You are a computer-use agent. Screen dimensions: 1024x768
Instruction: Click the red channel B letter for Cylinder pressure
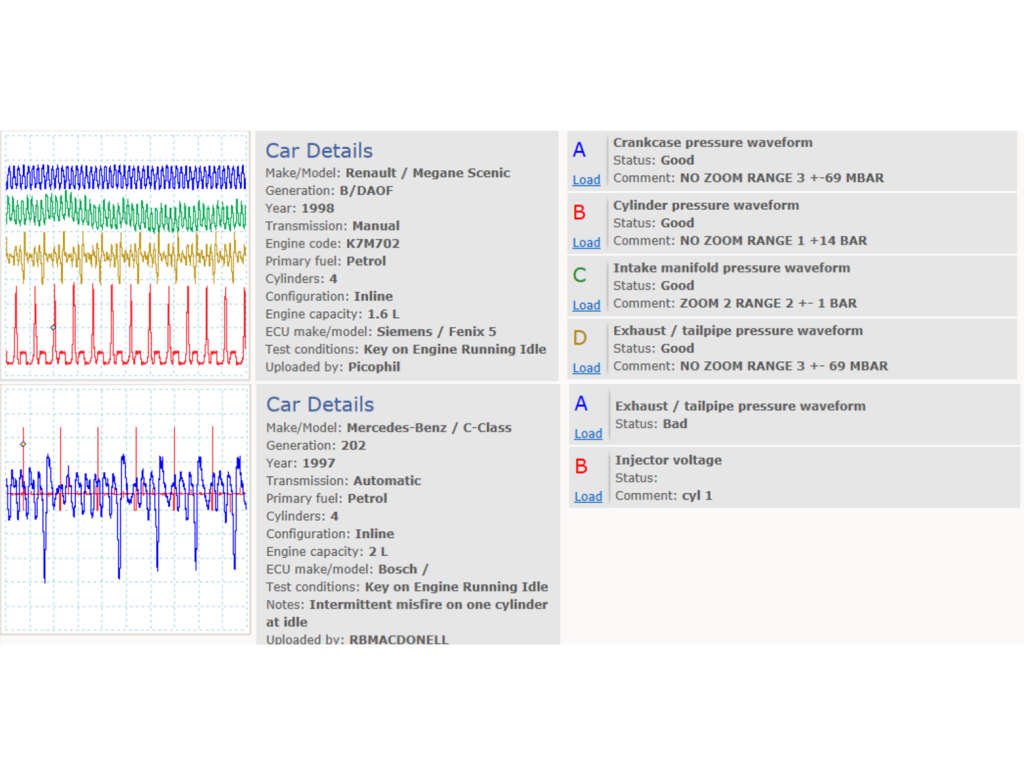point(579,213)
